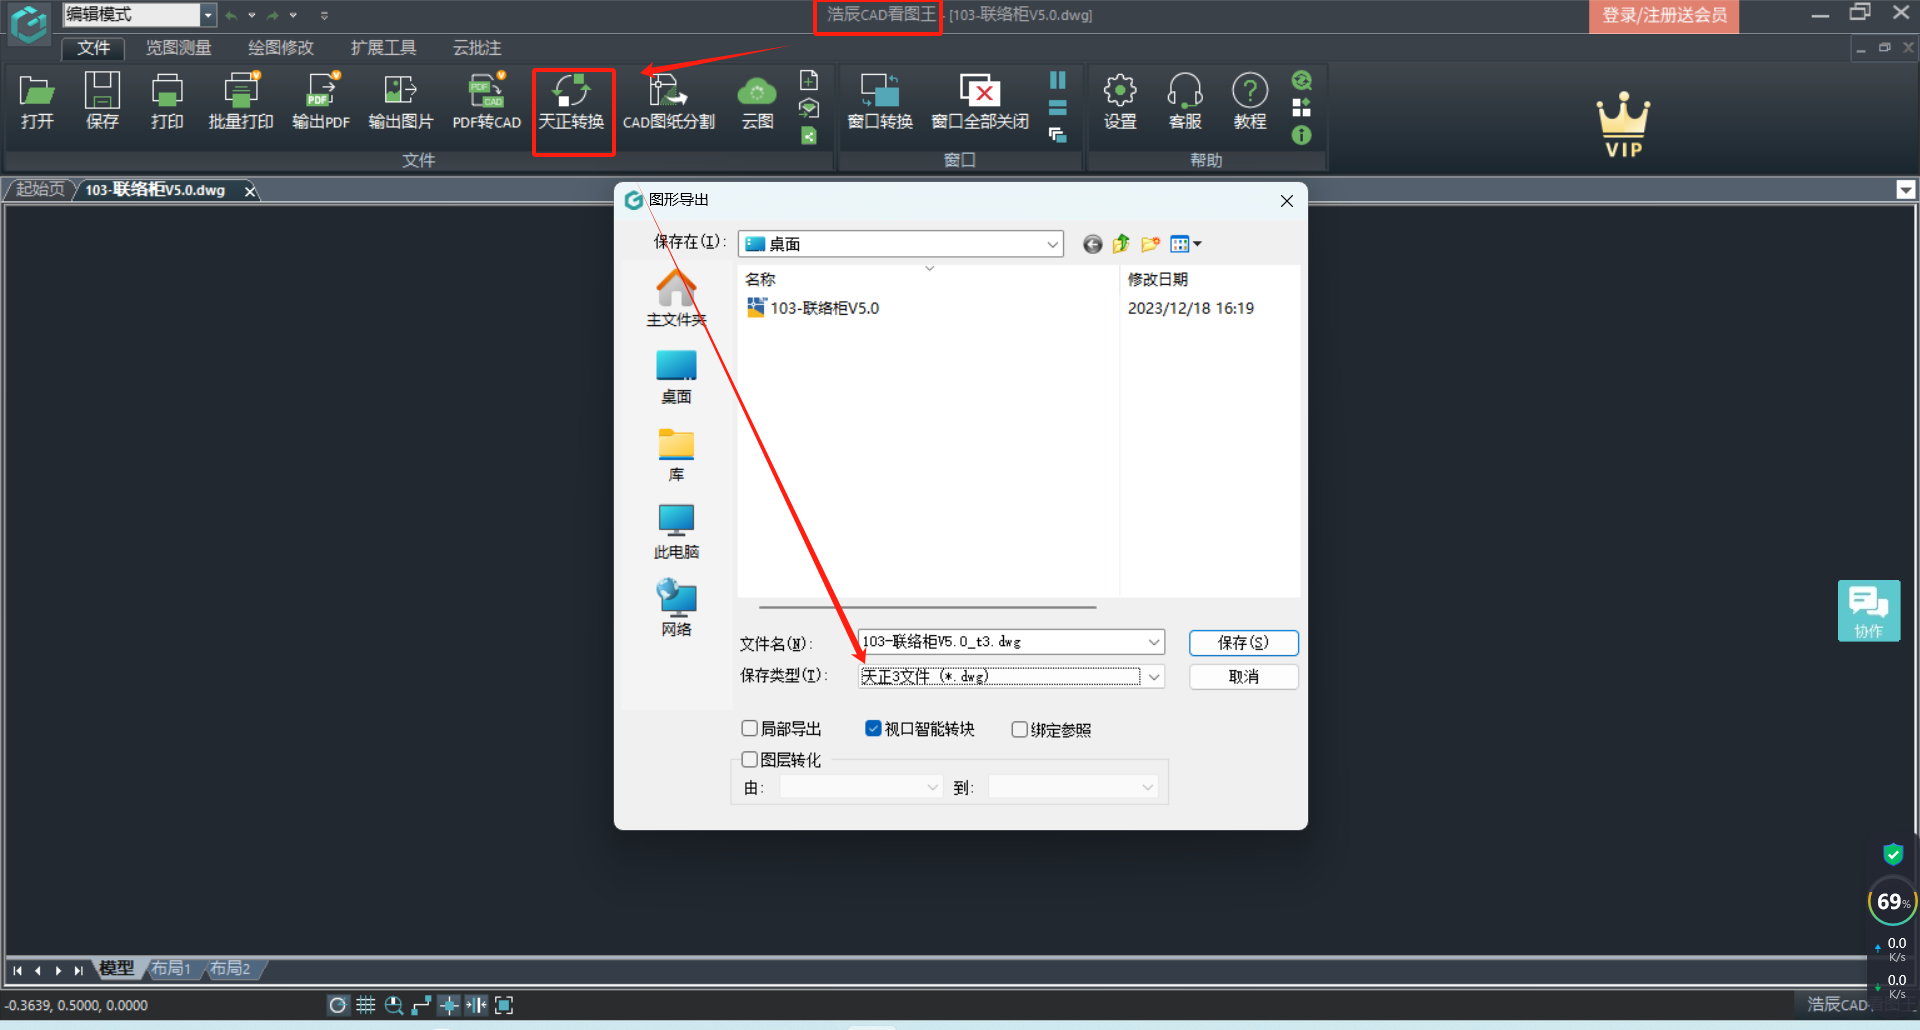This screenshot has height=1030, width=1920.
Task: Select 主文件夹 in the places sidebar
Action: tap(676, 299)
